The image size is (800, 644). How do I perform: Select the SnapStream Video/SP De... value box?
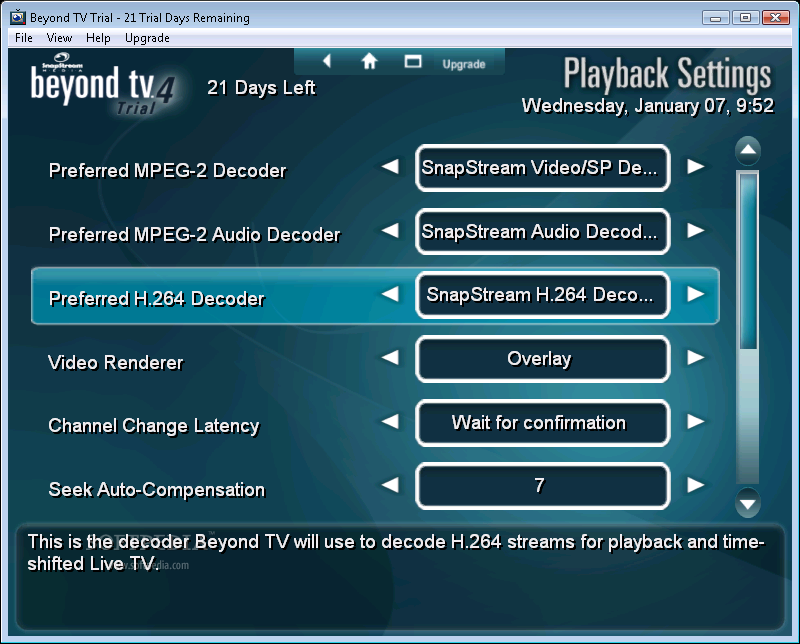(542, 168)
